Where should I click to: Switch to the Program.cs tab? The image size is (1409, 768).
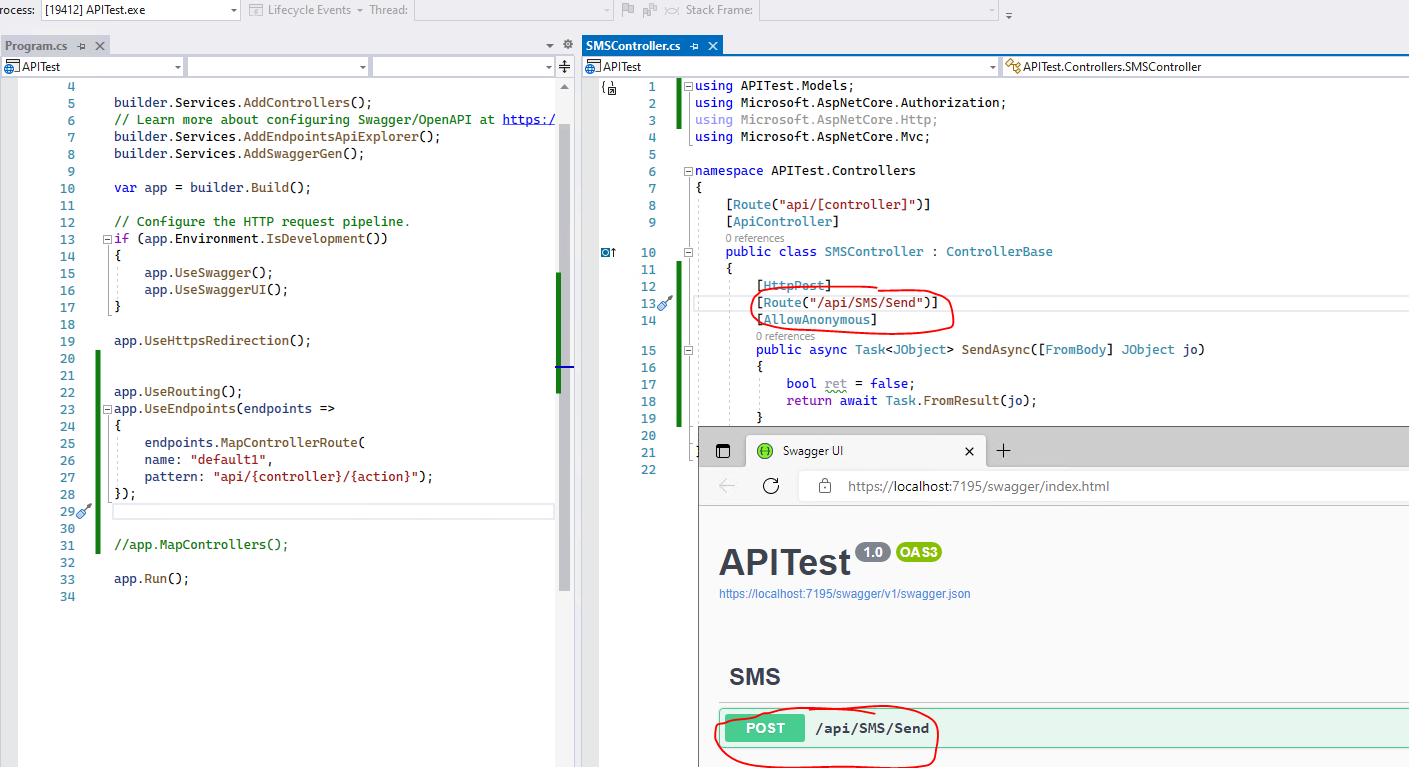coord(36,46)
